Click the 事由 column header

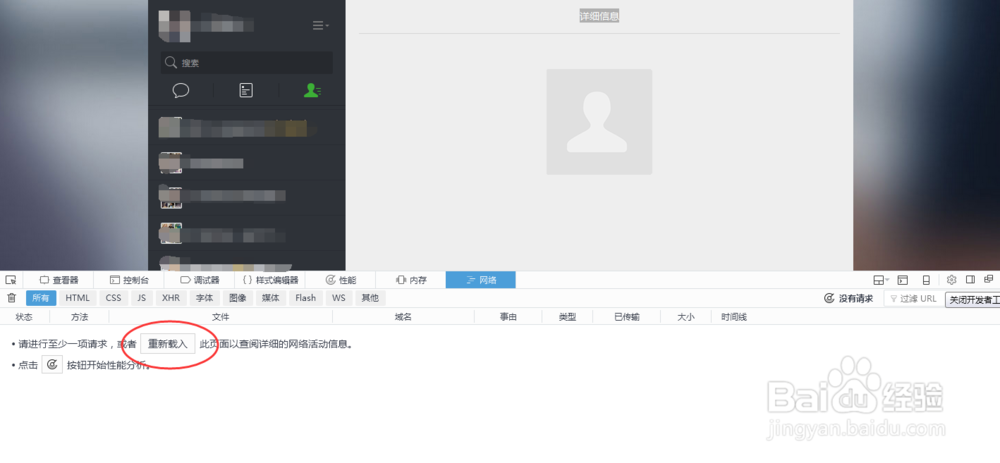508,317
